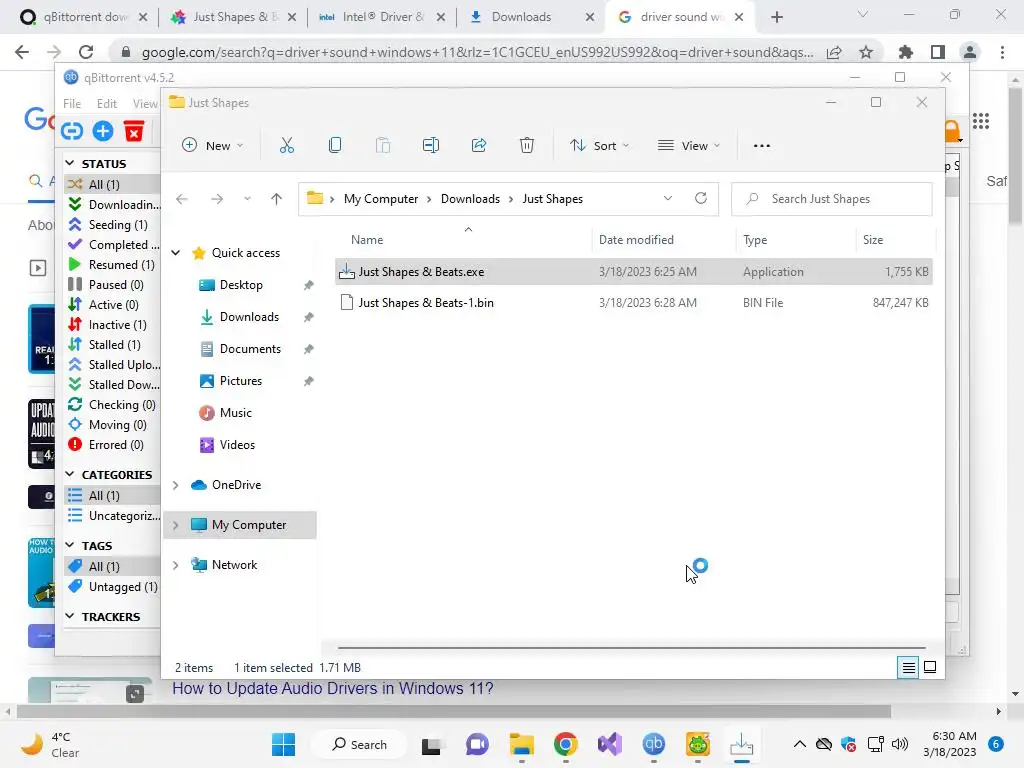Click the Share icon in Explorer toolbar

coord(479,146)
